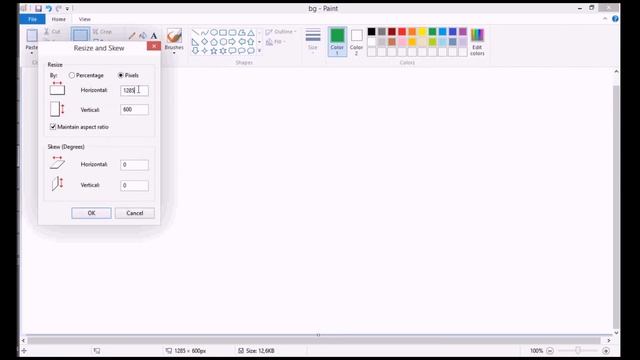Viewport: 640px width, 360px height.
Task: Close the Resize and Skew dialog
Action: click(154, 46)
